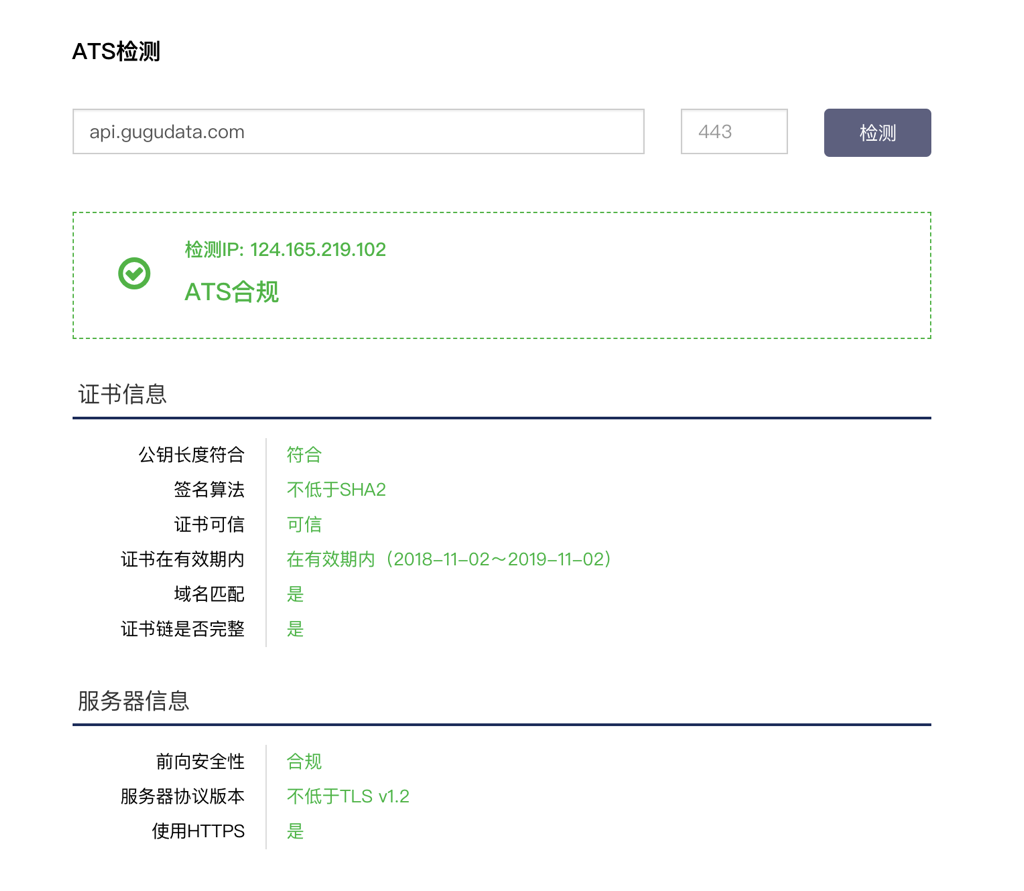Click the 符合 result for 公钥长度符合
Screen dimensions: 1024x891
pyautogui.click(x=303, y=455)
